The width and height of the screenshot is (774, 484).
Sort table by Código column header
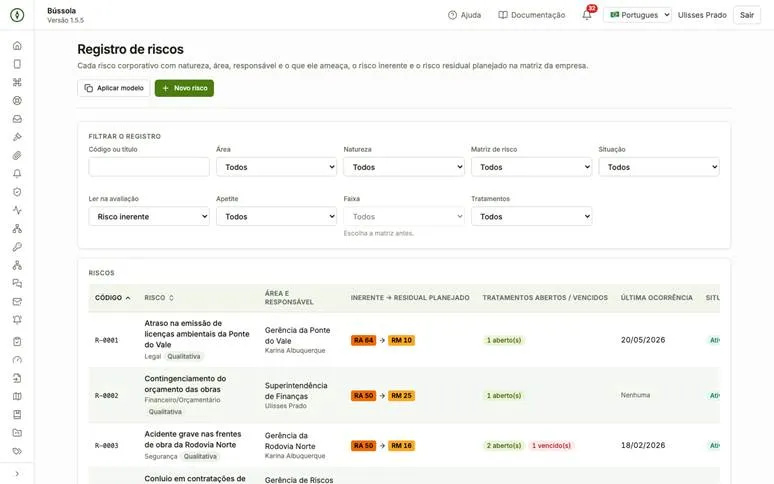coord(113,298)
